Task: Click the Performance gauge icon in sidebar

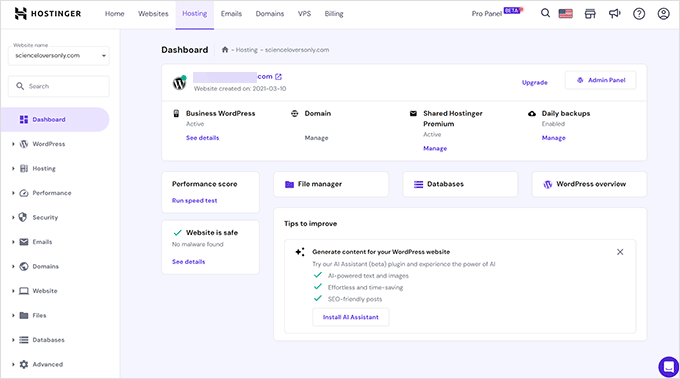Action: click(x=24, y=193)
